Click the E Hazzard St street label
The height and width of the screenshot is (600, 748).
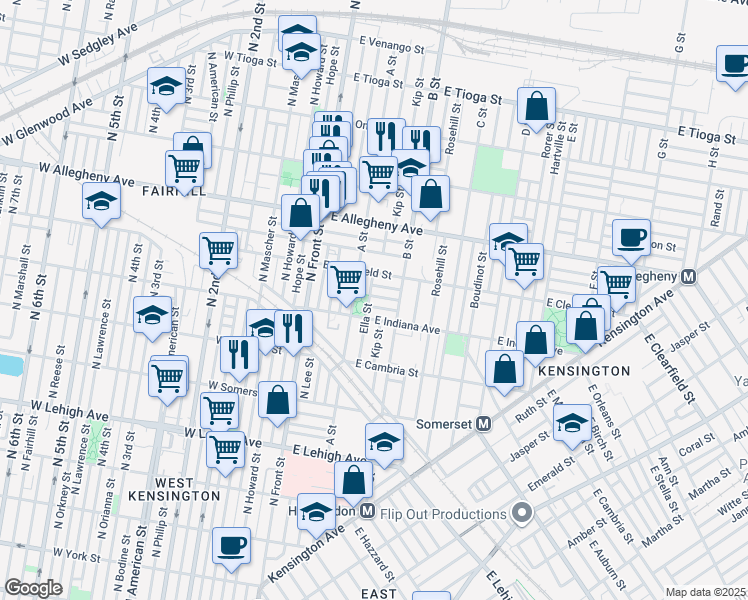coord(374,554)
